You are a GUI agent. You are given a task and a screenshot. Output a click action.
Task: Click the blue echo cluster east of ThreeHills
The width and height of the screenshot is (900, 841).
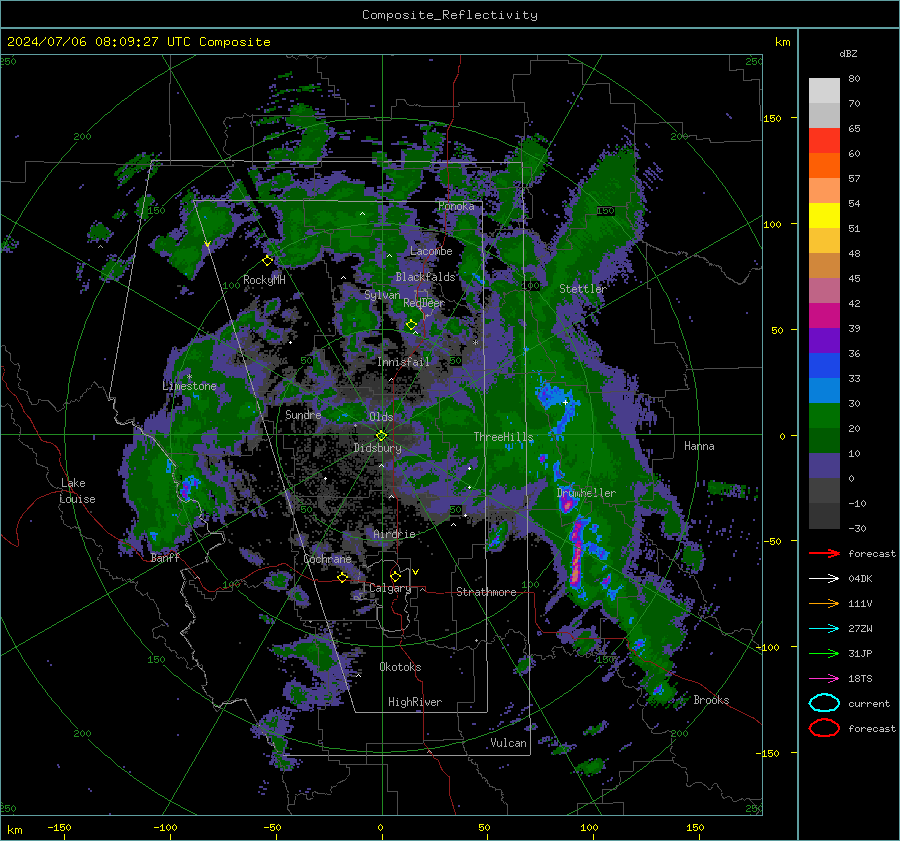pos(557,402)
